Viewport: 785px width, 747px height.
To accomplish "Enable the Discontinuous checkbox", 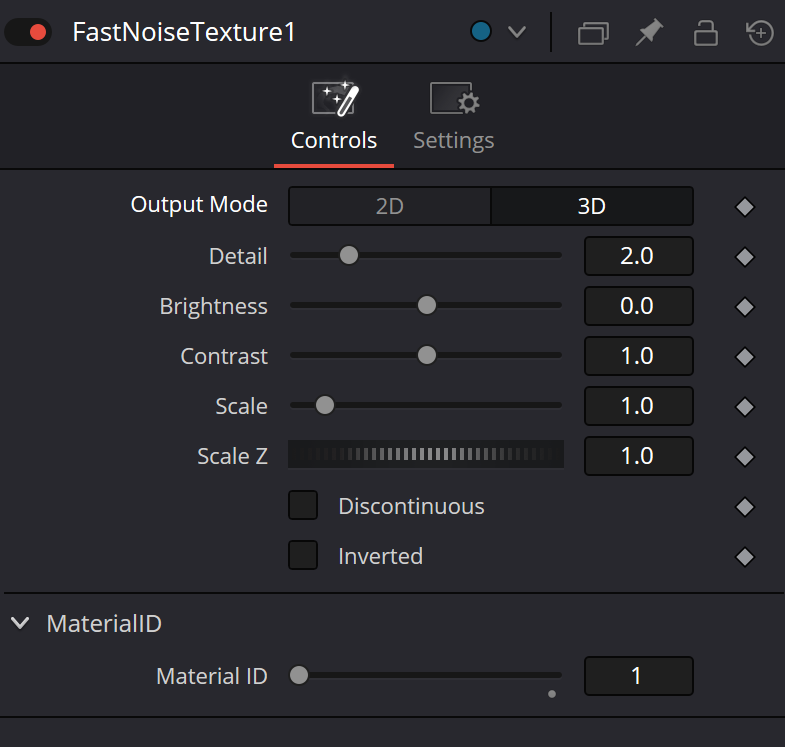I will tap(303, 505).
